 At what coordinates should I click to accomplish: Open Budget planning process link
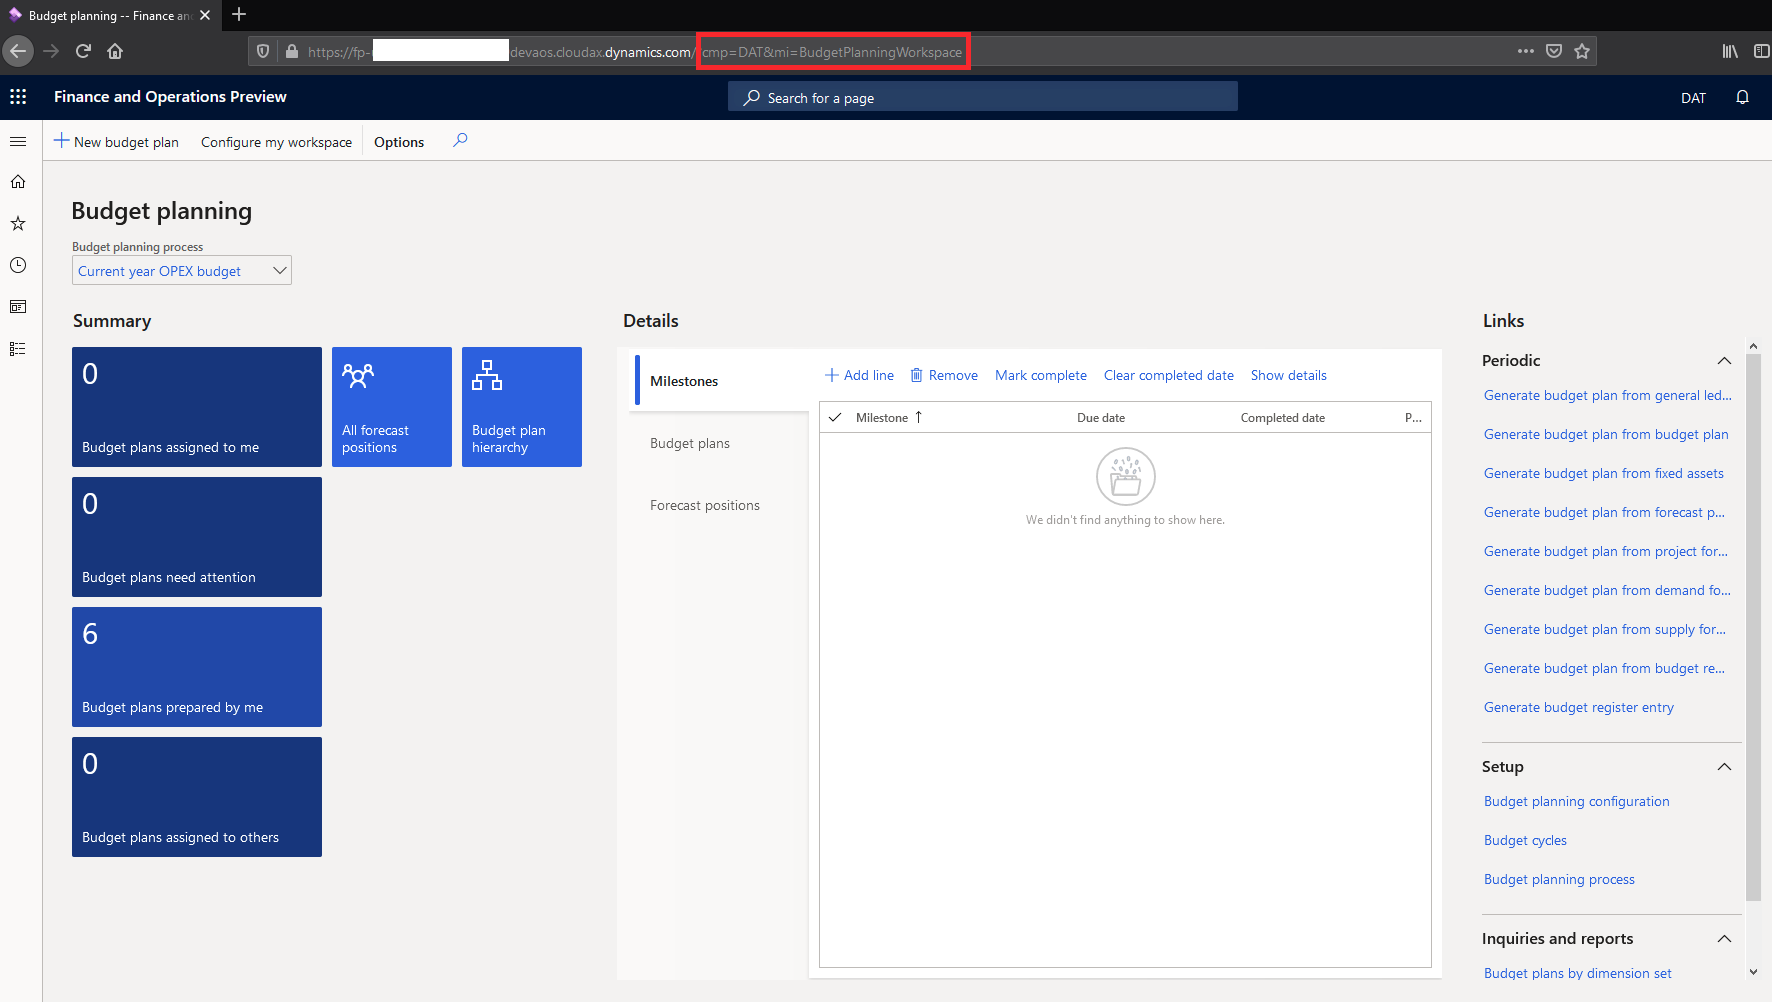[1559, 879]
